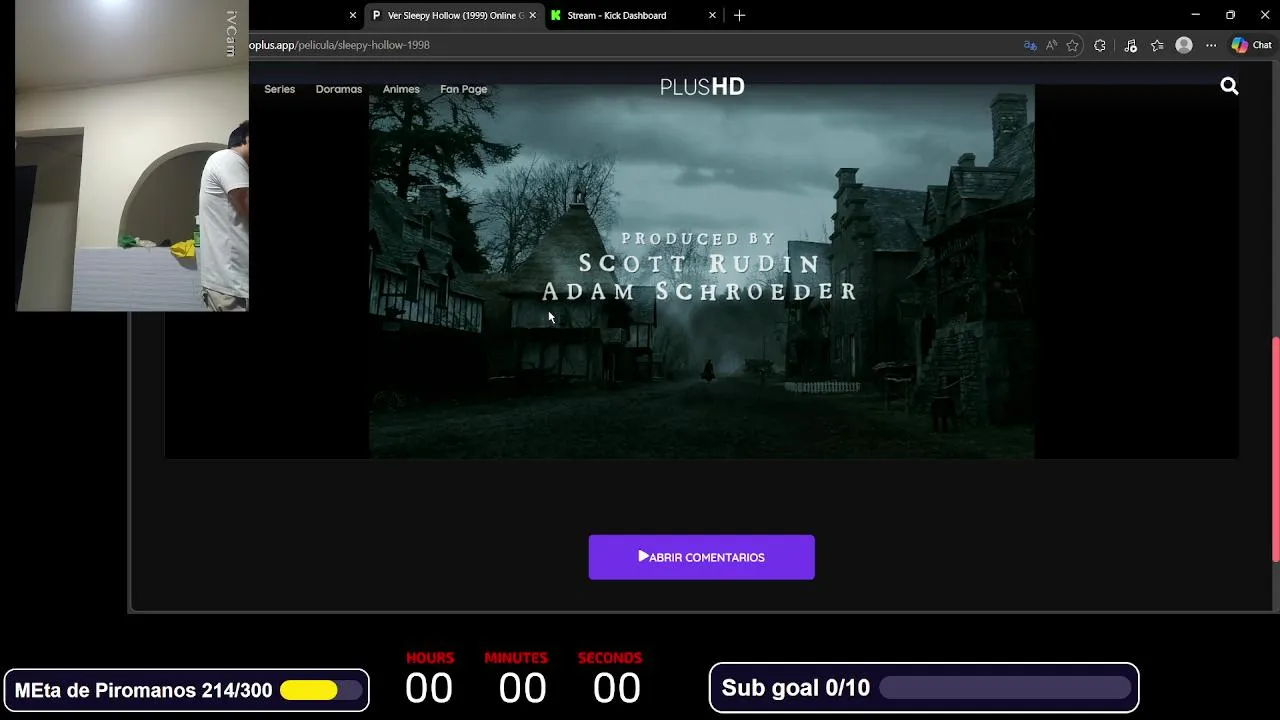Viewport: 1280px width, 720px height.
Task: Click the MINUTES timer label
Action: coord(516,658)
